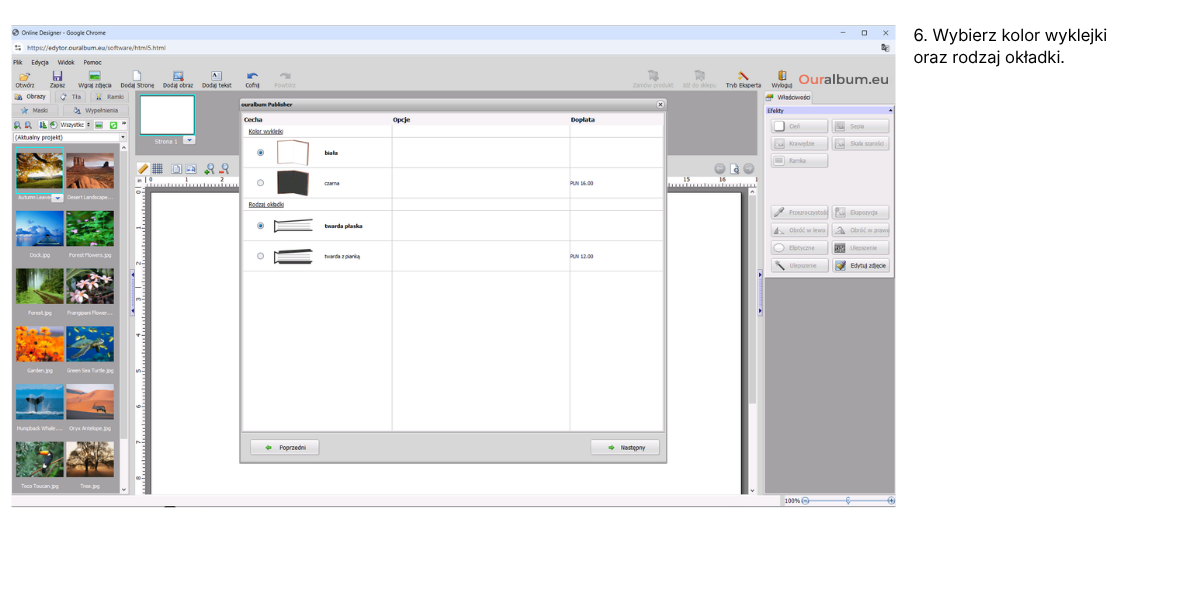Click the Poprzedni button

(x=285, y=448)
